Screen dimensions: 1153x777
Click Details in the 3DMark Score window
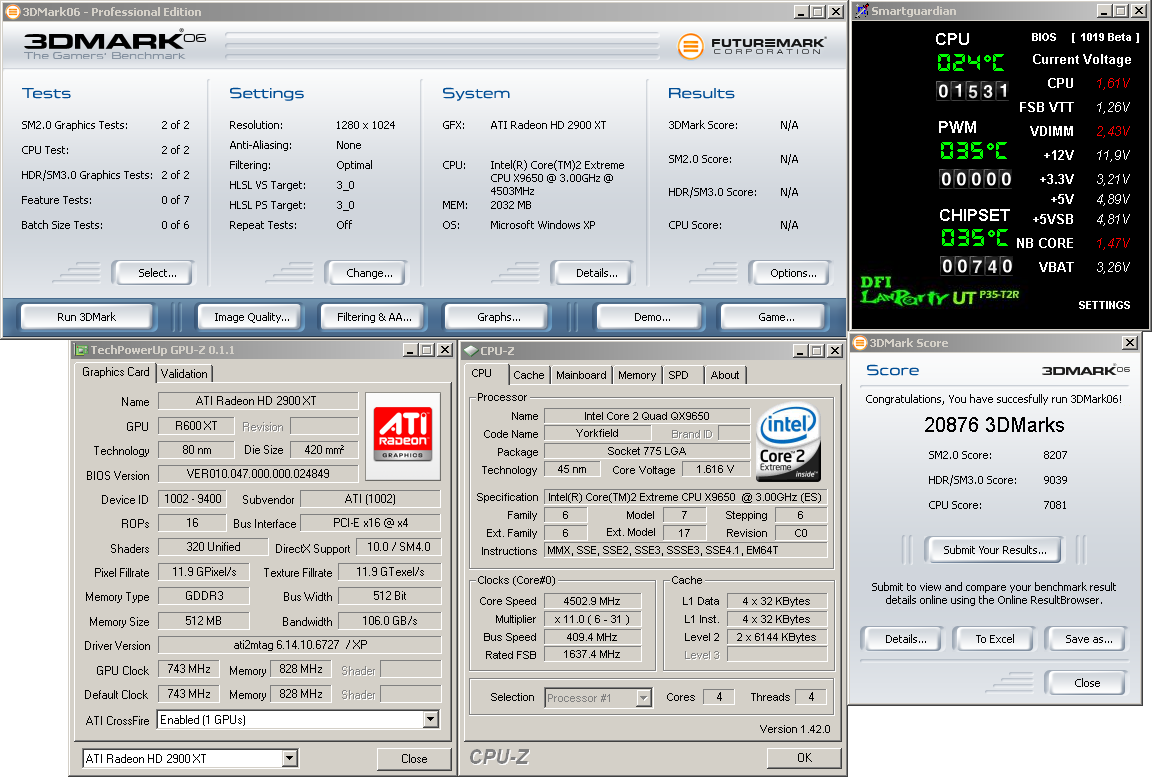click(x=905, y=639)
